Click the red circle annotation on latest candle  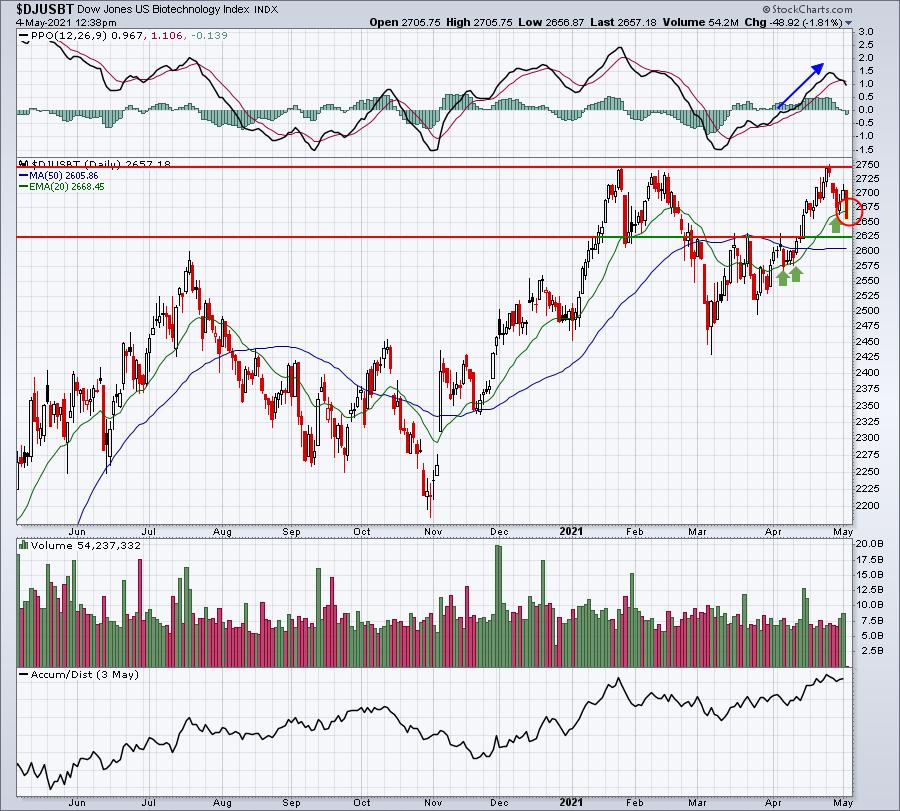848,211
